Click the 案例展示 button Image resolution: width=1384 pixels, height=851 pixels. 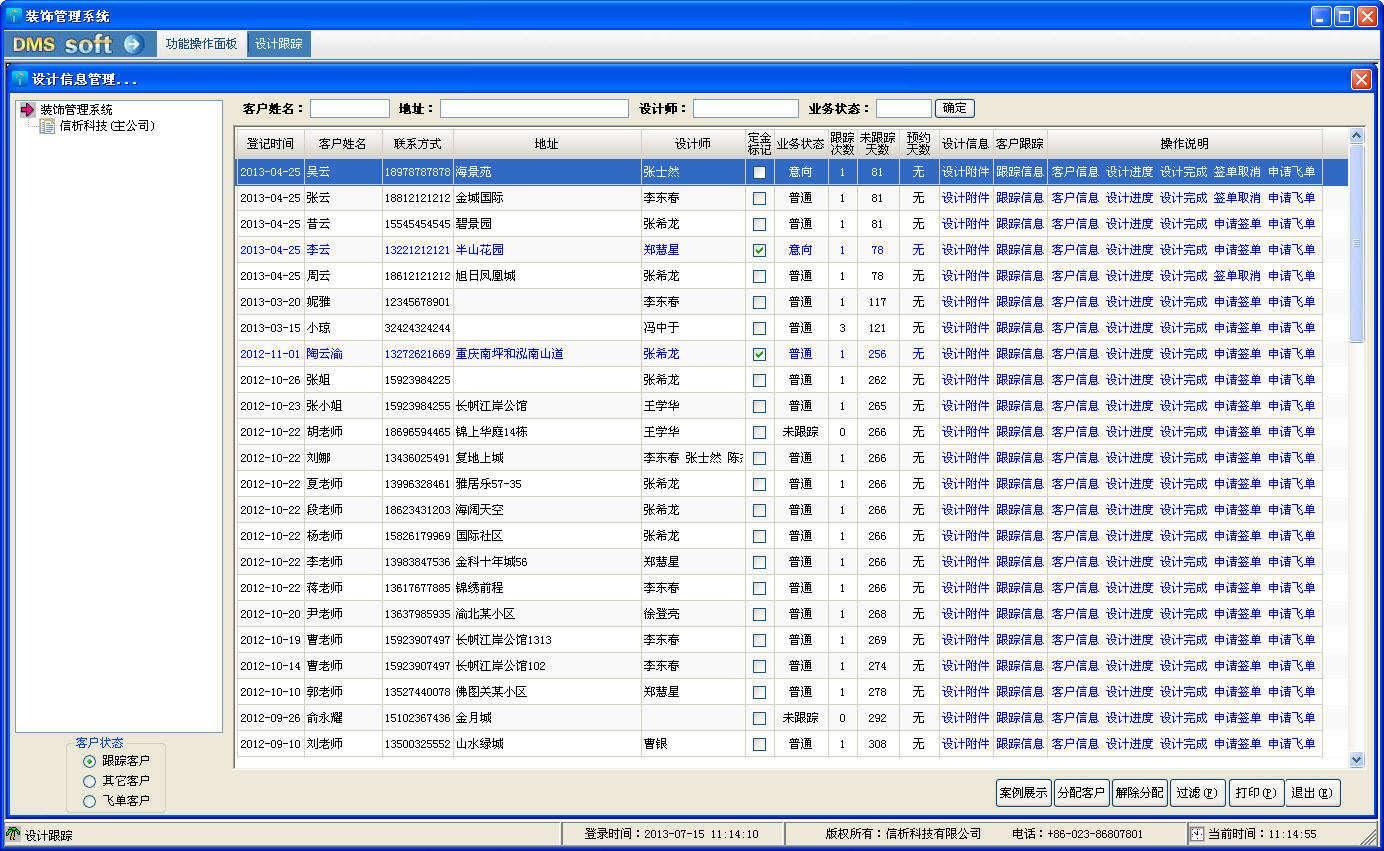click(x=1023, y=793)
